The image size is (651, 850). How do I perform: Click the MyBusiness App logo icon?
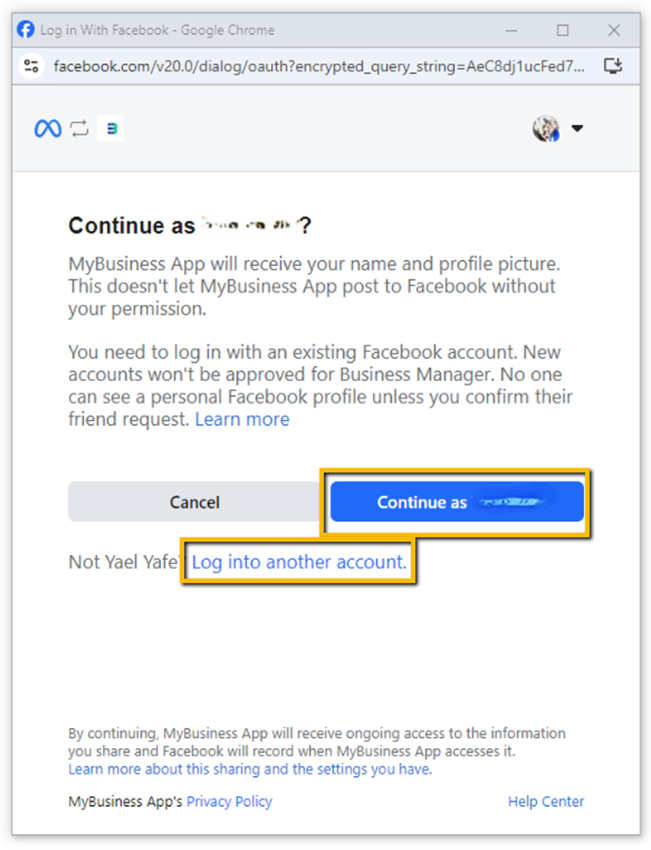pos(111,128)
